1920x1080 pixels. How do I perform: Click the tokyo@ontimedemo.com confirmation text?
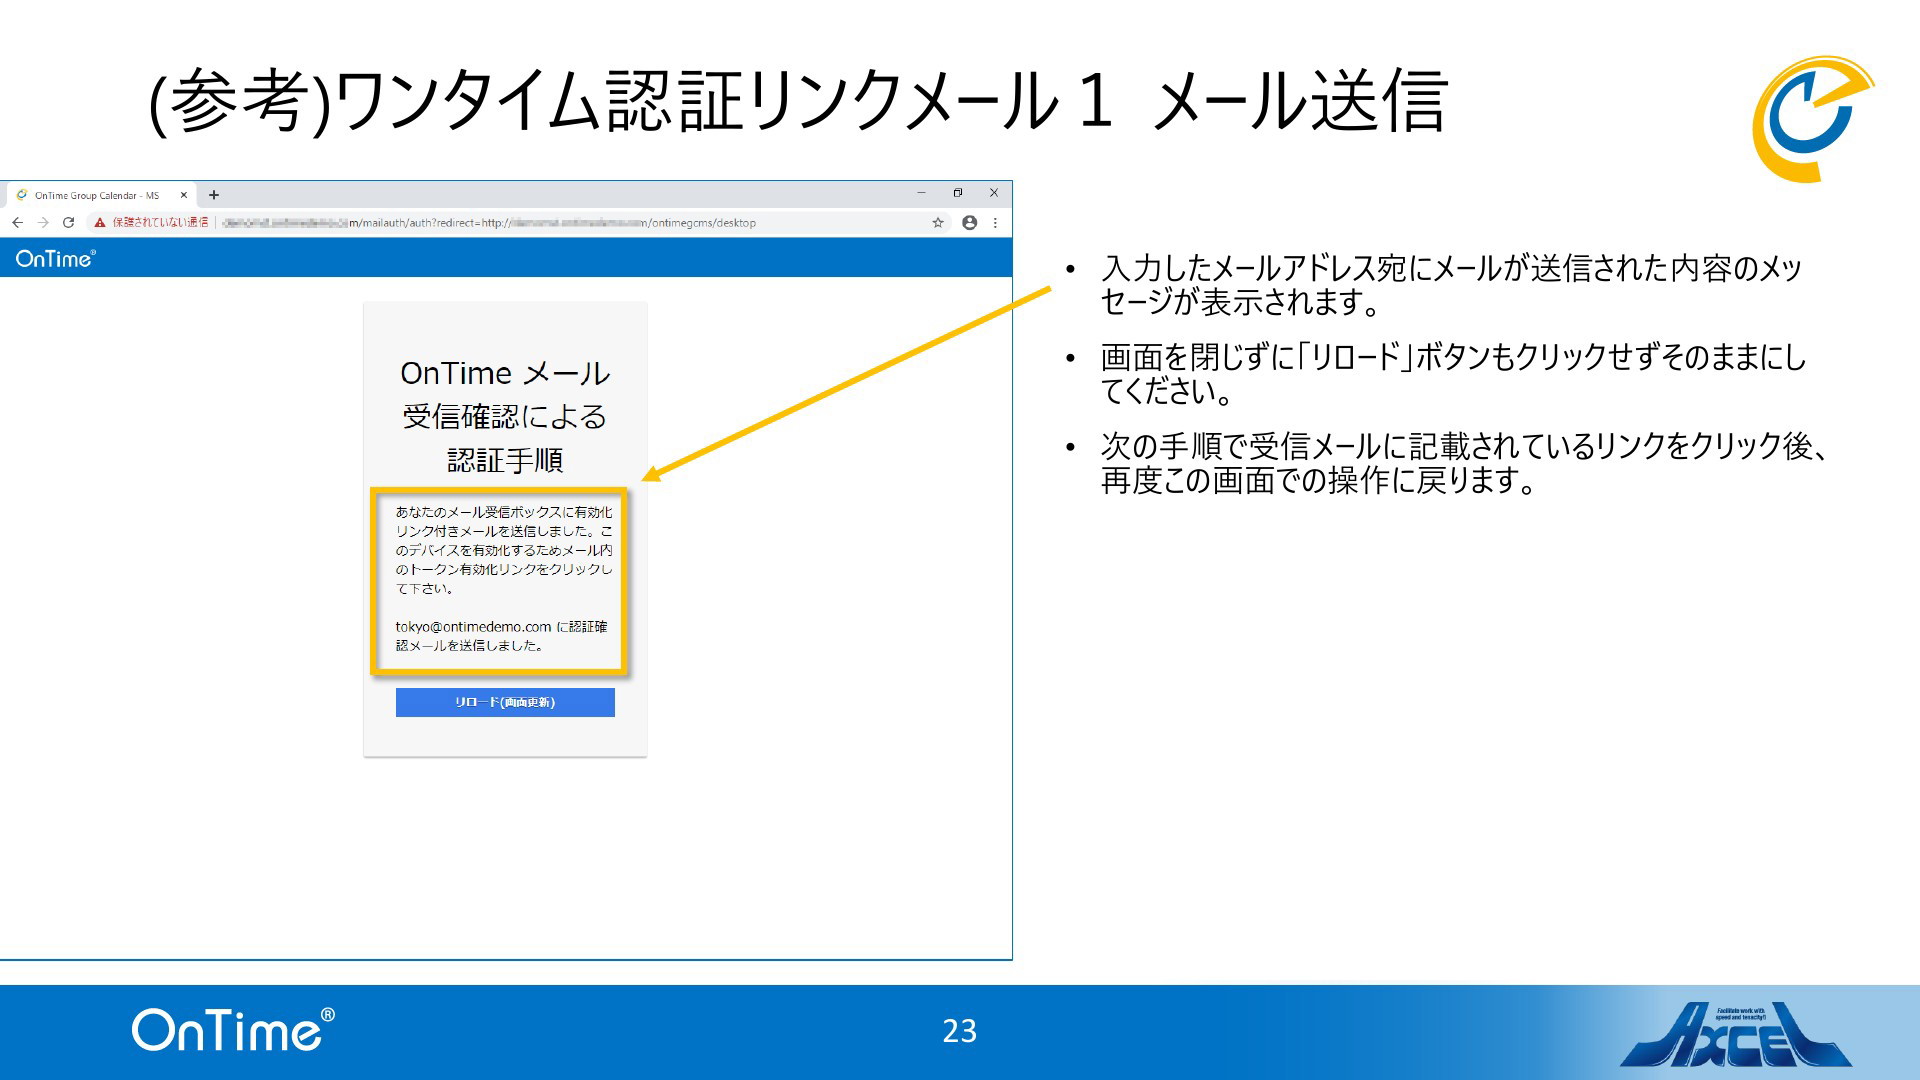point(501,636)
